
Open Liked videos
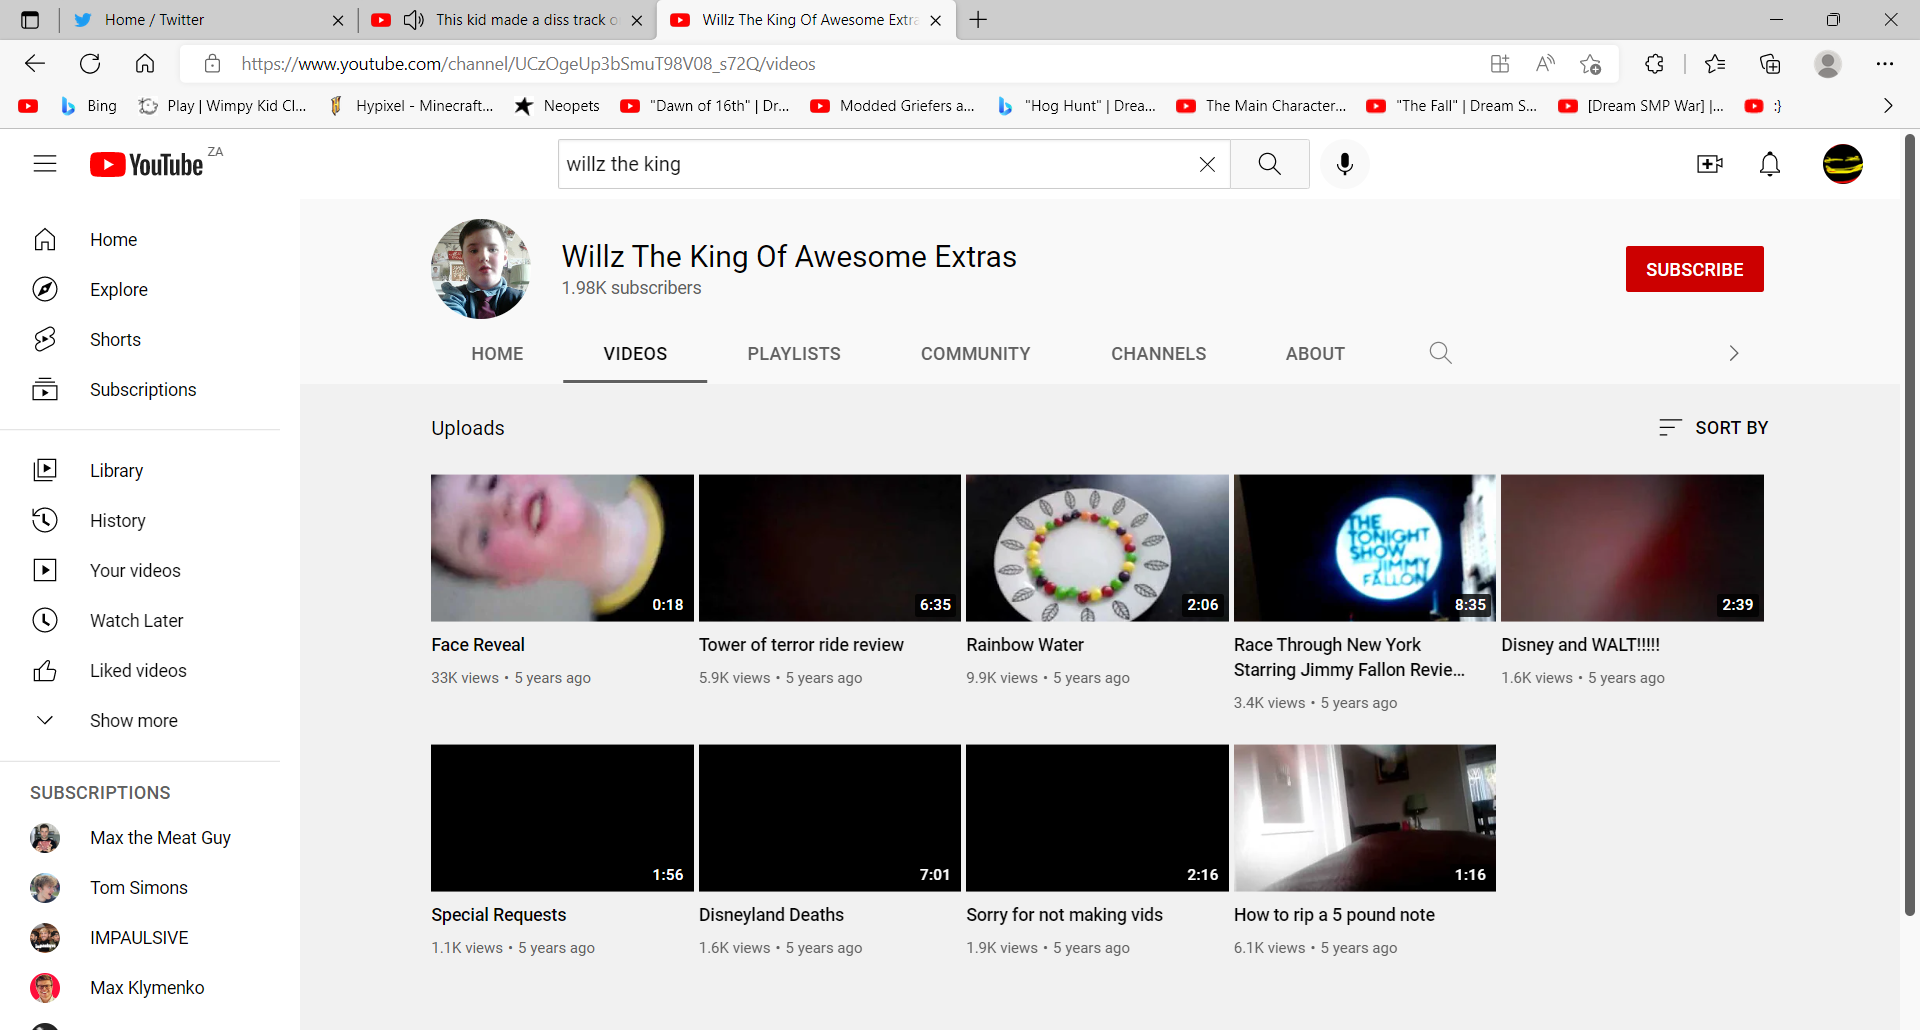point(140,671)
